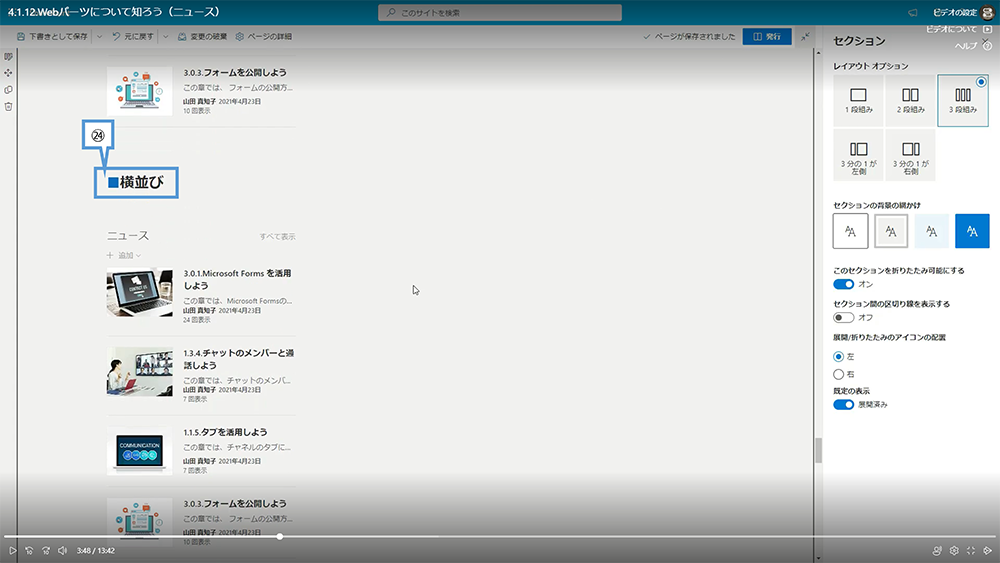Click the move section icon in left rail
1000x563 pixels.
pyautogui.click(x=8, y=73)
